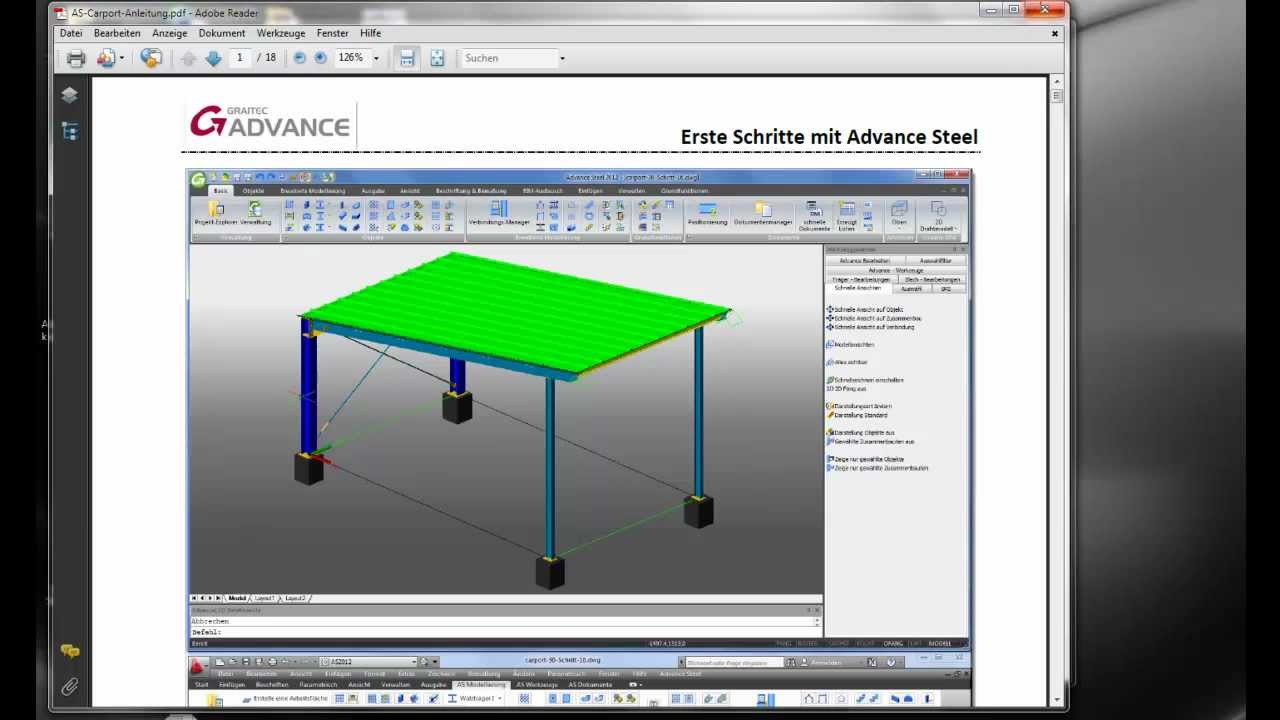
Task: Click 'Darstellung Standard' in the page image
Action: coord(860,415)
